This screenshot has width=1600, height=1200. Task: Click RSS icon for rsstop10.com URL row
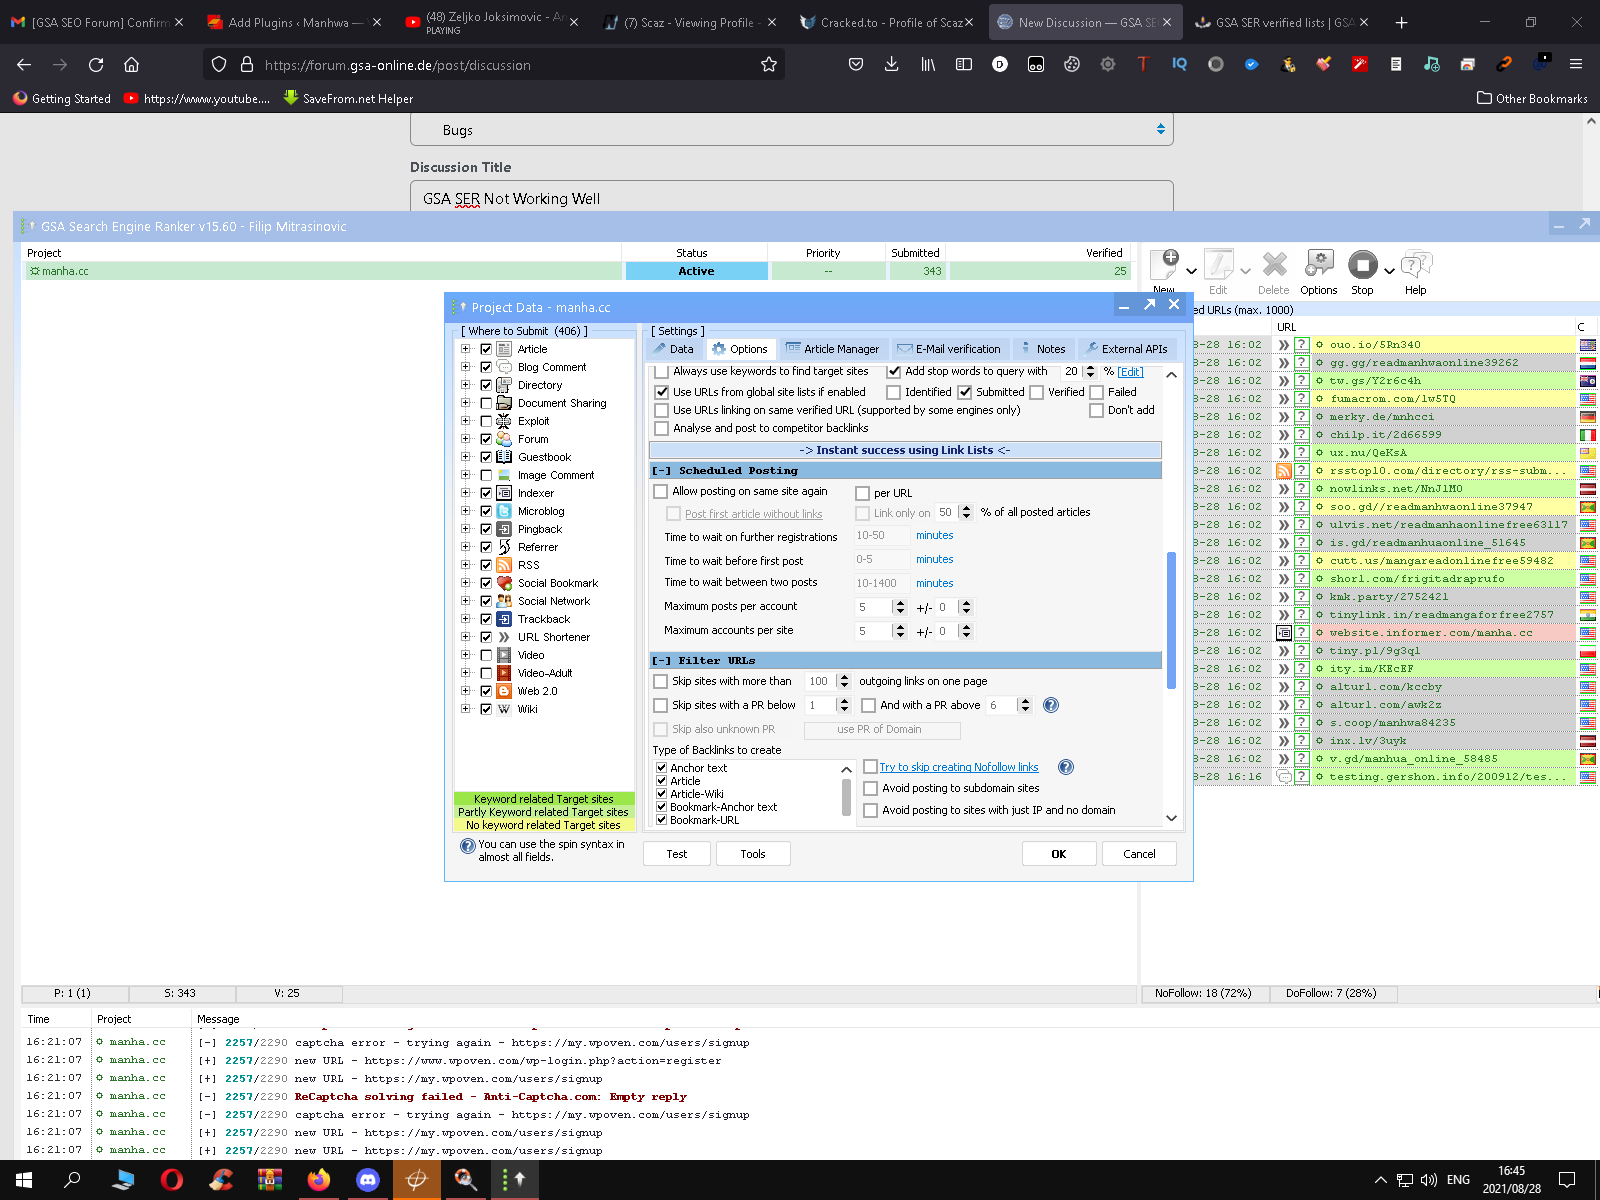click(1284, 471)
